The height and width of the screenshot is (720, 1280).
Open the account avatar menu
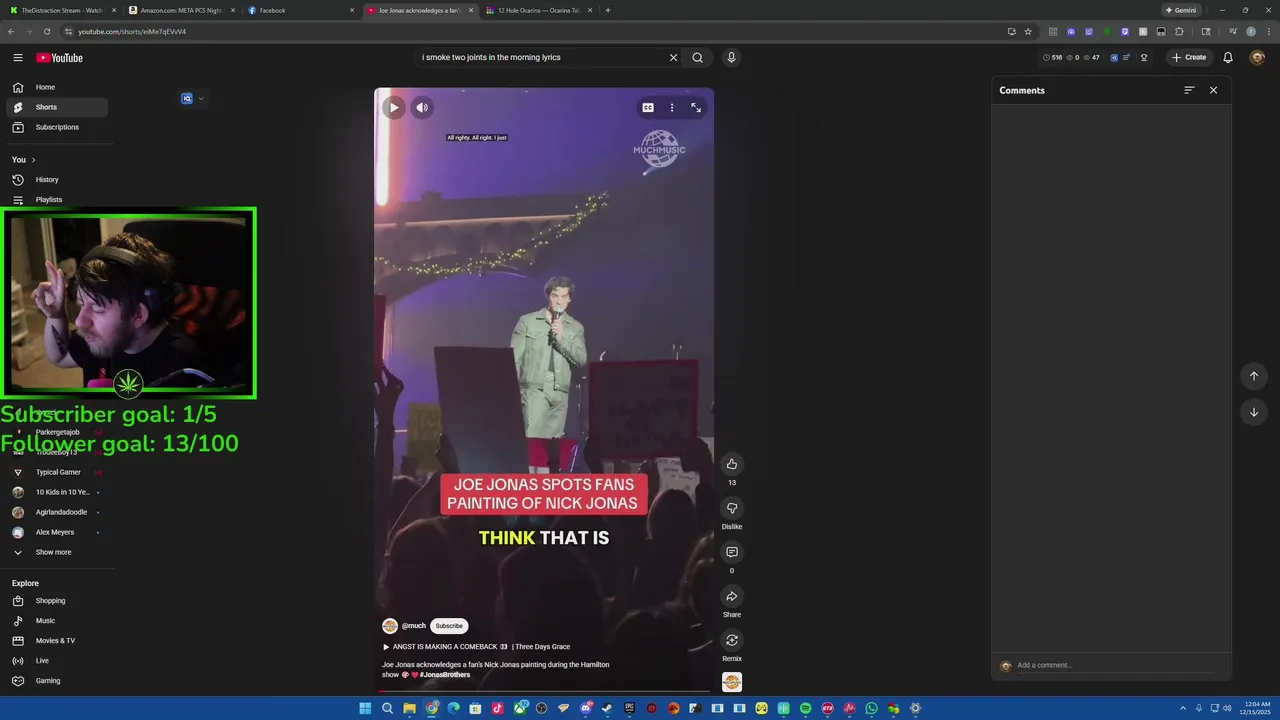tap(1257, 58)
